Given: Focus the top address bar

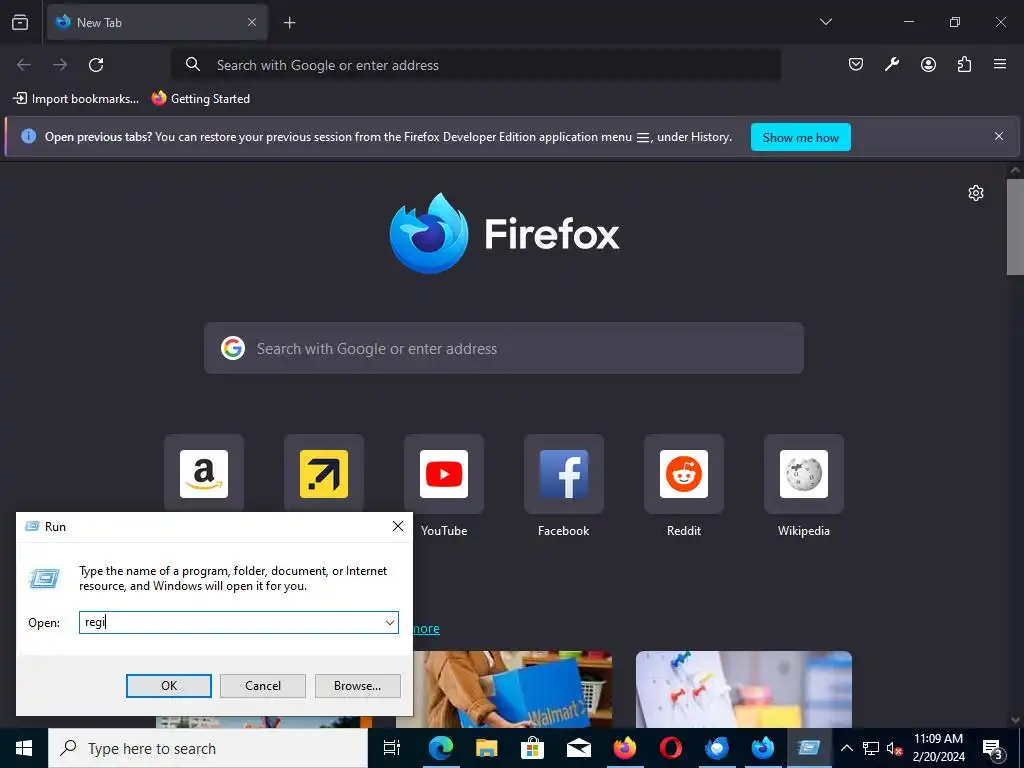Looking at the screenshot, I should [475, 65].
